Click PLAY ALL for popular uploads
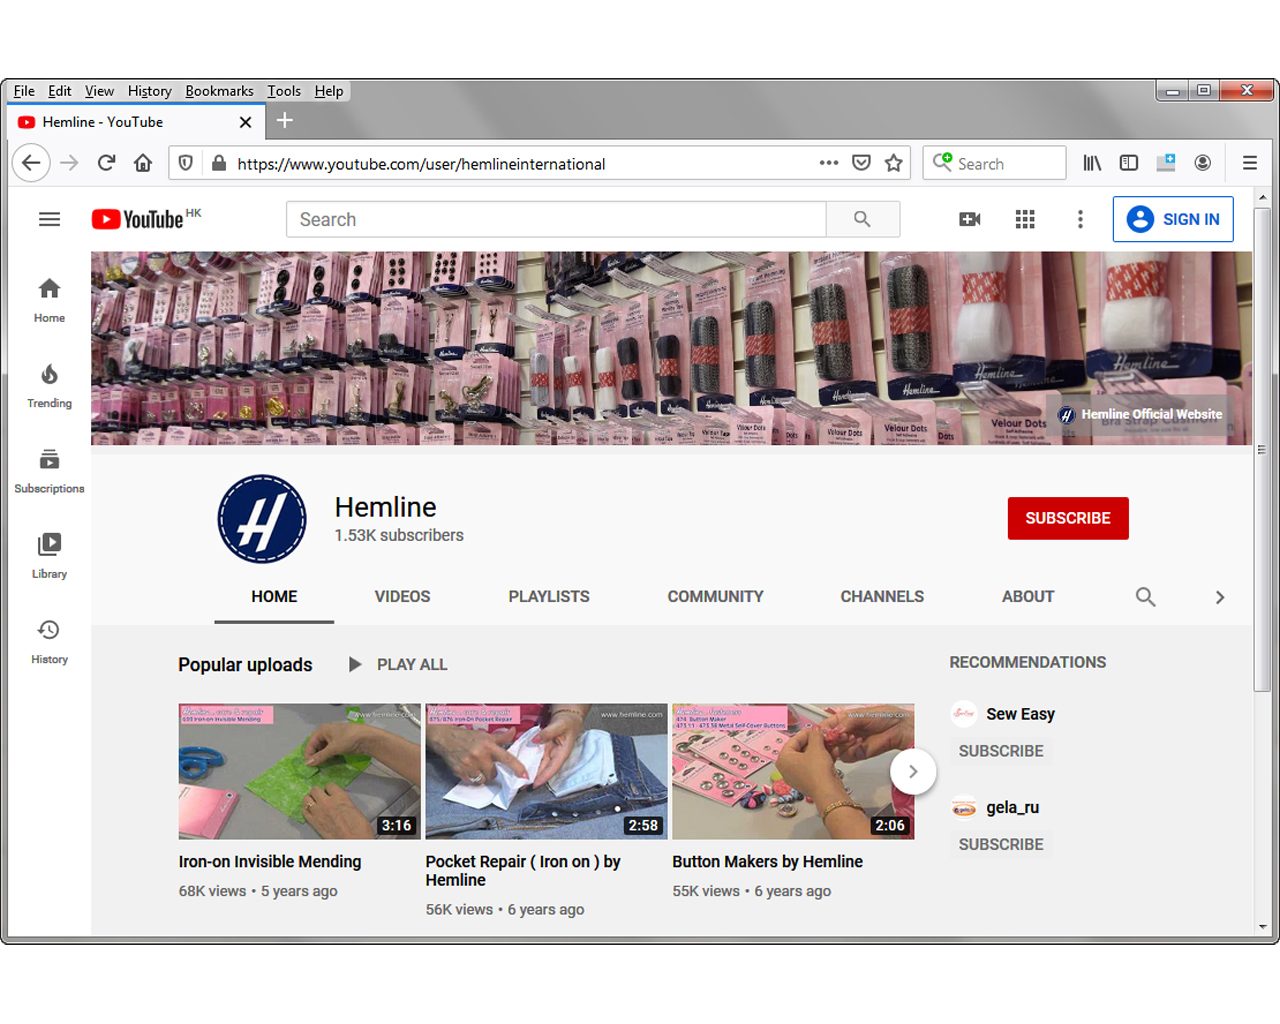This screenshot has height=1024, width=1280. [397, 665]
